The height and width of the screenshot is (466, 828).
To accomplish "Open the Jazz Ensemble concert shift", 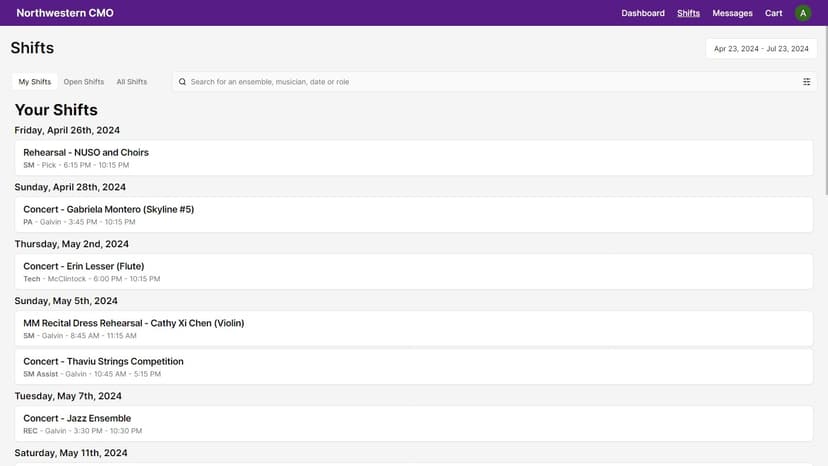I will click(x=414, y=424).
